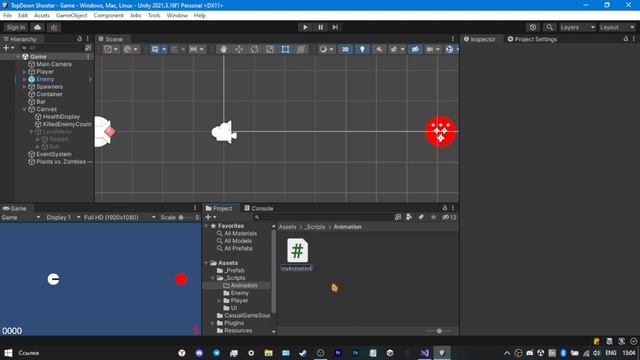This screenshot has height=360, width=640.
Task: Open the cloud services icon
Action: click(38, 27)
